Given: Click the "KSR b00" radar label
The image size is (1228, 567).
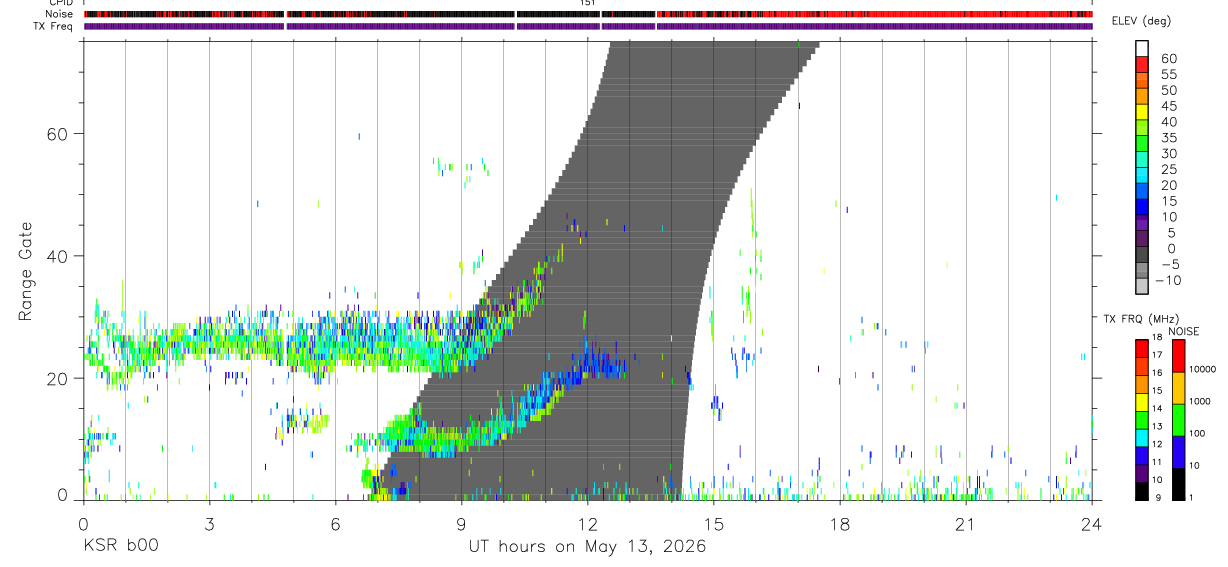Looking at the screenshot, I should (x=120, y=546).
